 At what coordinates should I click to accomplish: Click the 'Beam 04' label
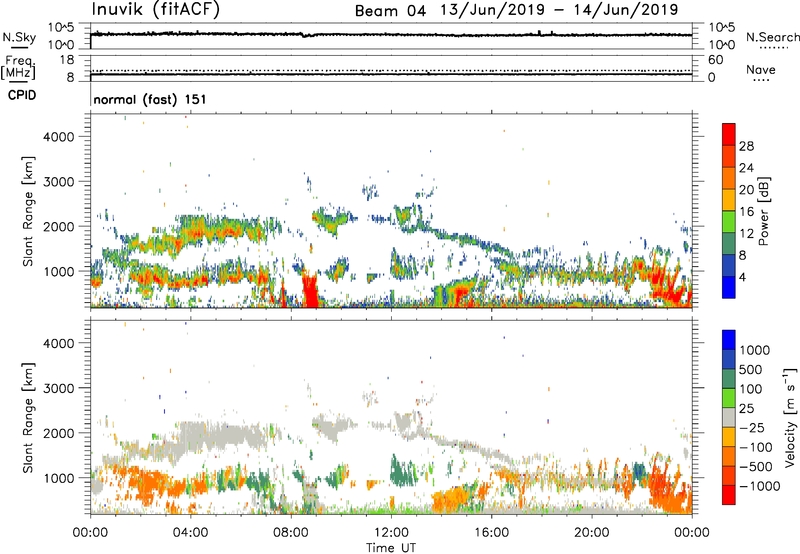(390, 11)
